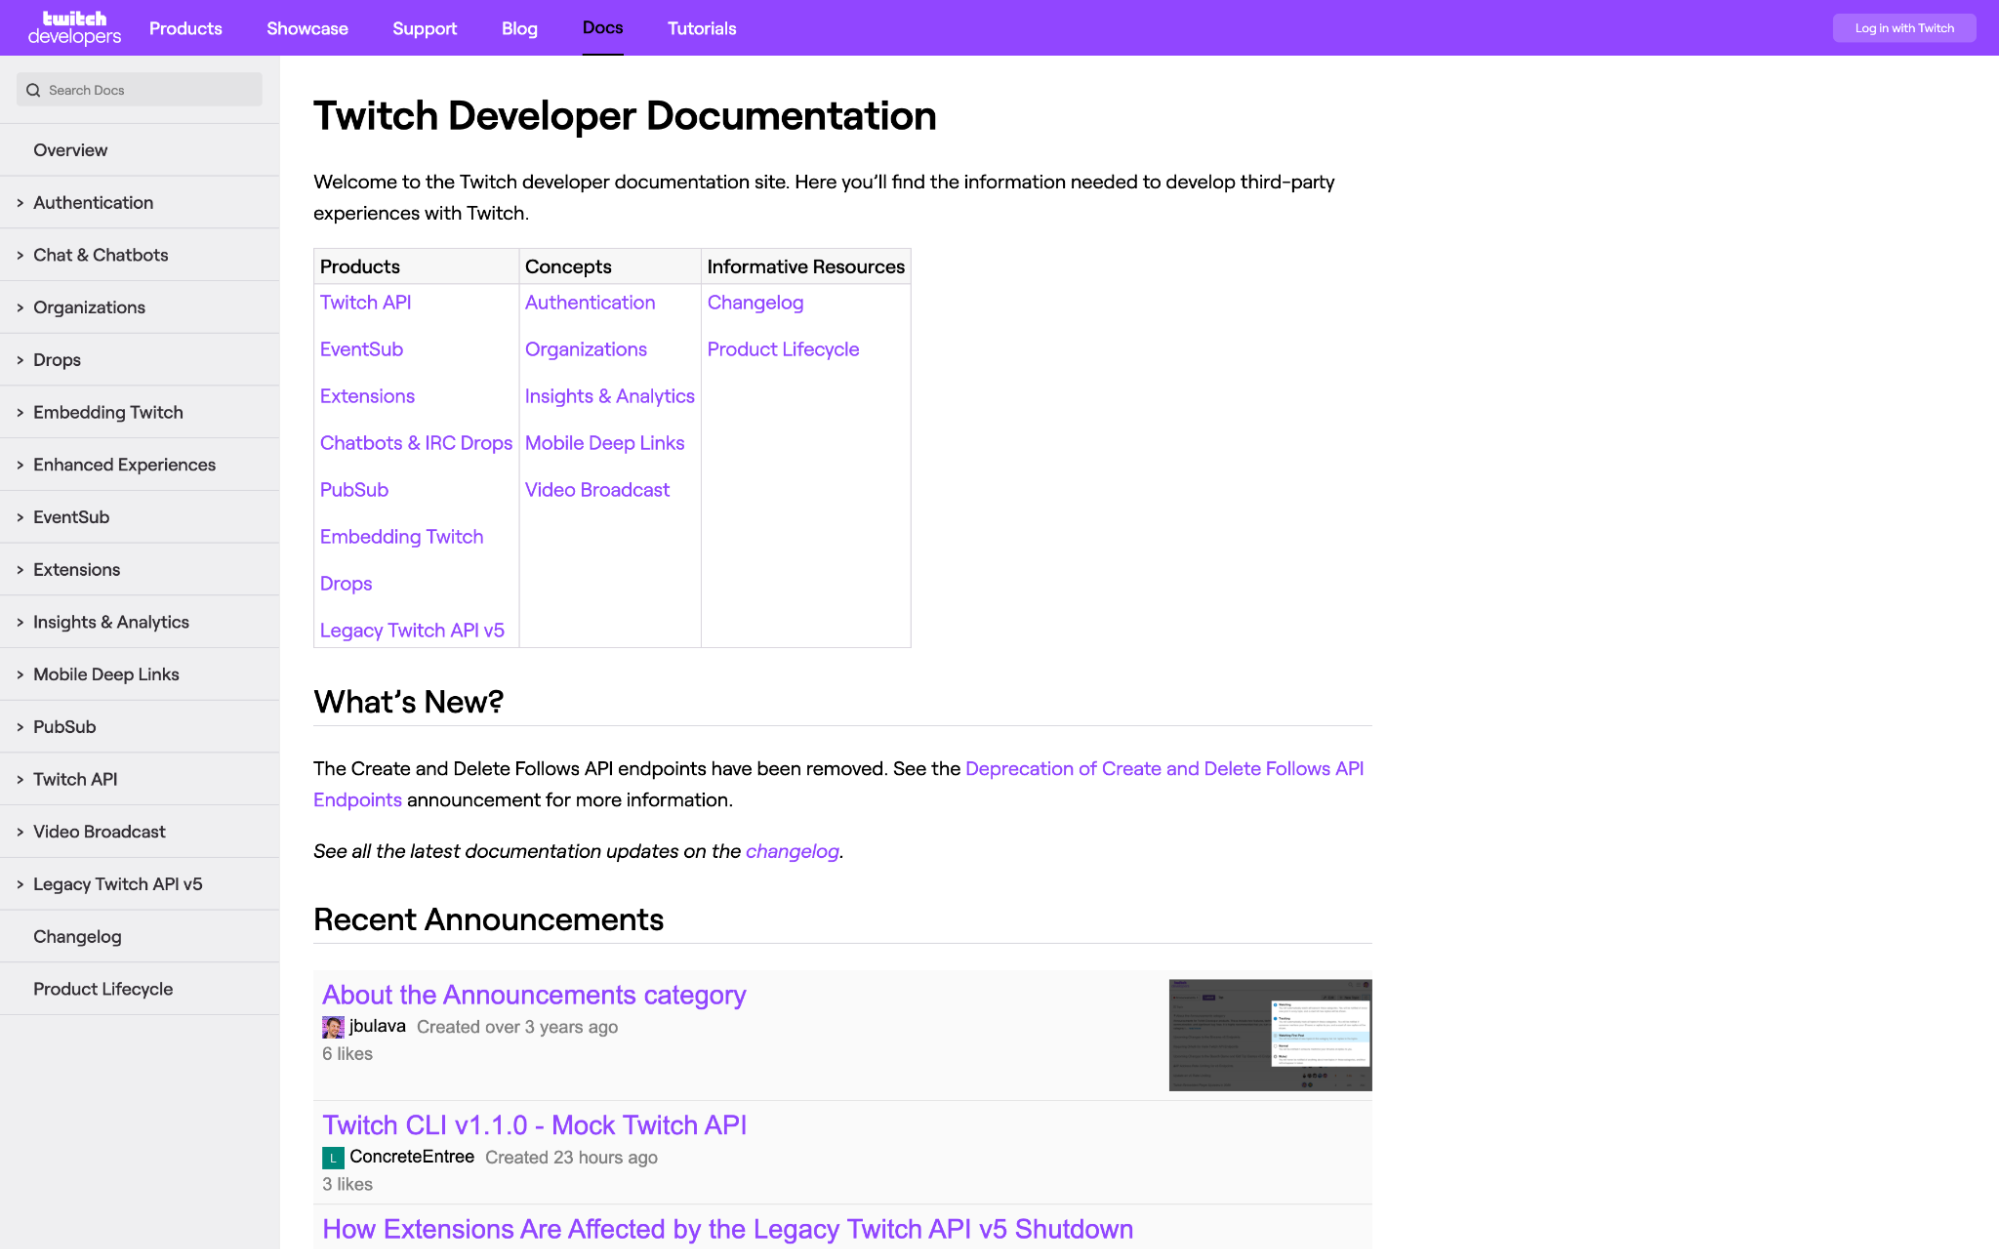
Task: Click jbulava's avatar next to the announcement
Action: (x=331, y=1026)
